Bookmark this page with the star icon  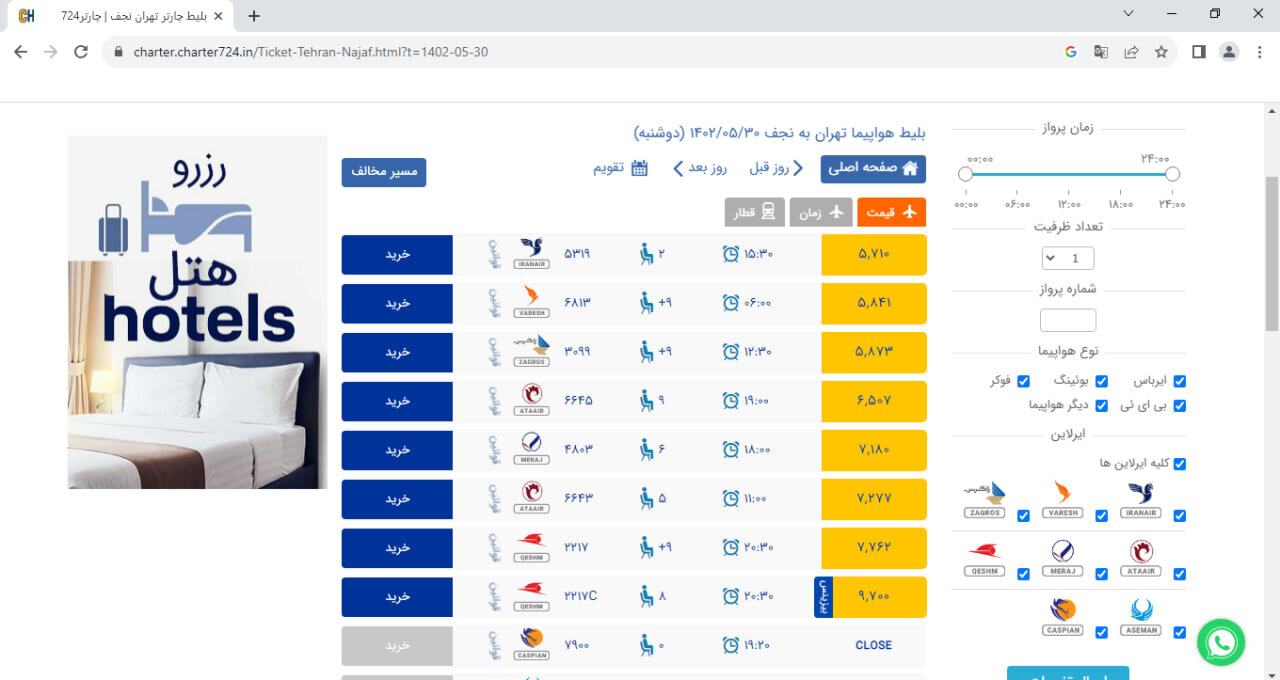point(1161,52)
